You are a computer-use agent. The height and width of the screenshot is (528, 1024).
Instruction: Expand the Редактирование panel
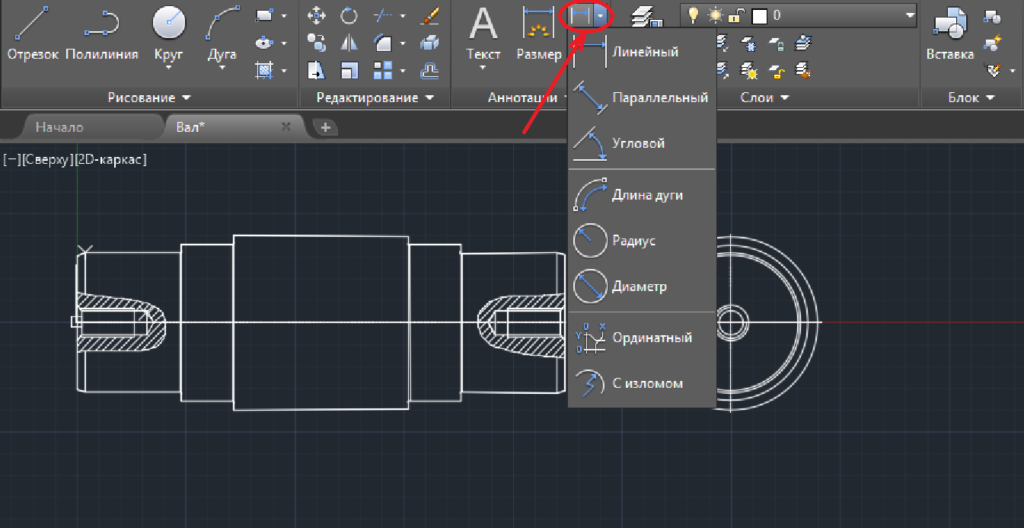tap(375, 97)
